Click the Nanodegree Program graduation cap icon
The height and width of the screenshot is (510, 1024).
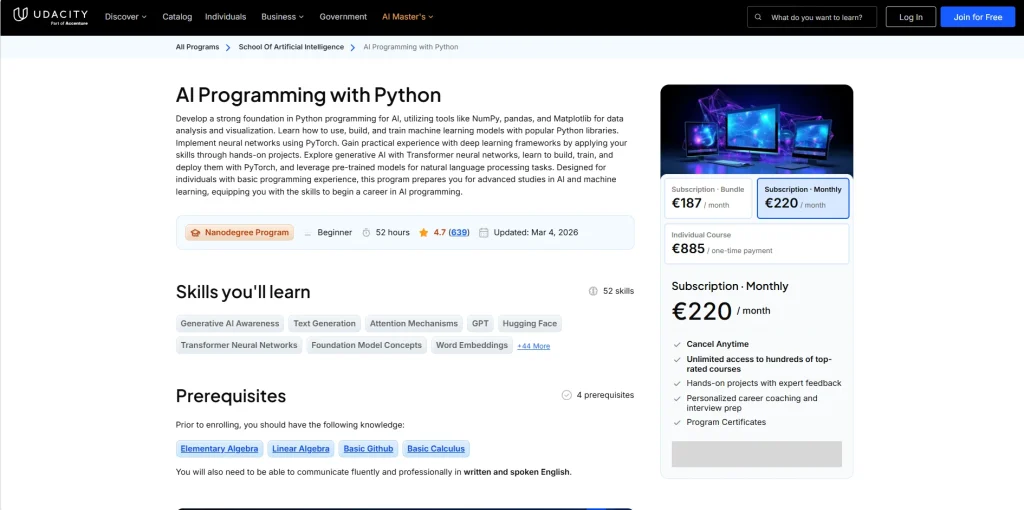[x=195, y=232]
